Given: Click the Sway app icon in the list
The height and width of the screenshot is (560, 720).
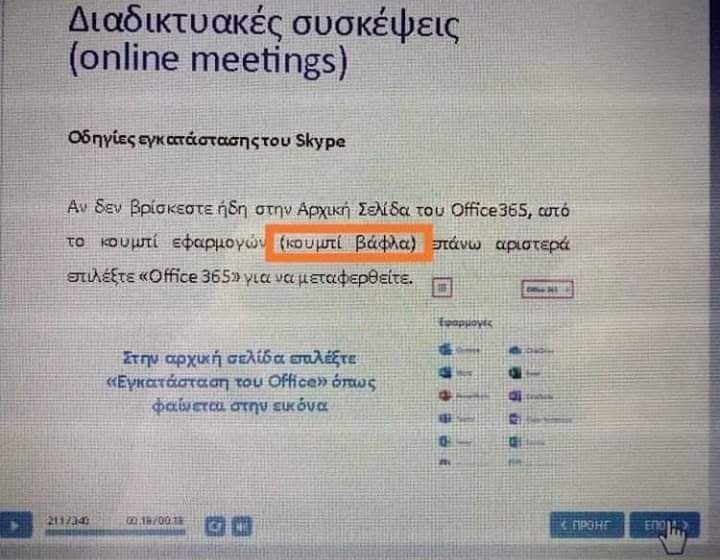Looking at the screenshot, I should [445, 441].
